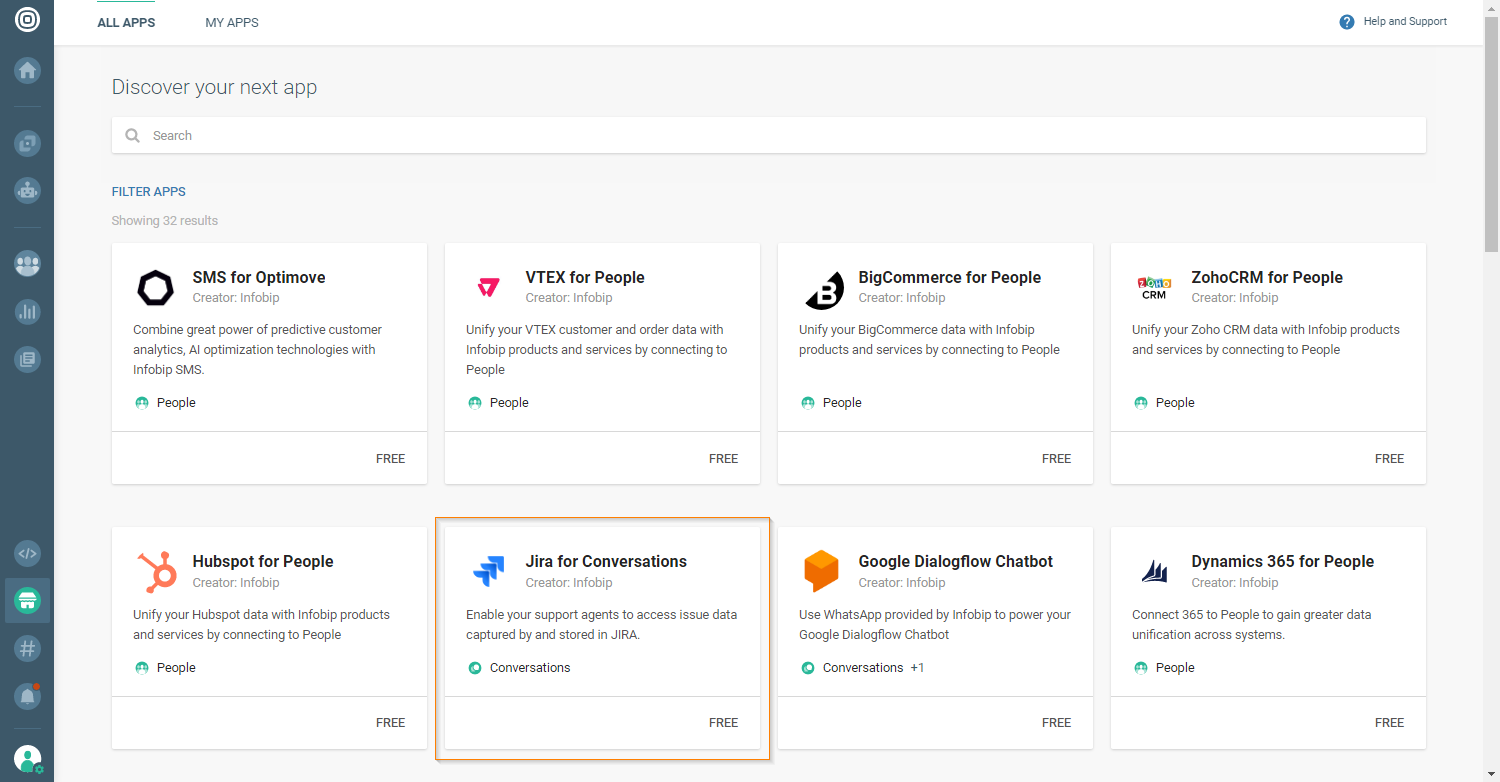Open the hashtag numbers icon in sidebar
Image resolution: width=1500 pixels, height=782 pixels.
click(x=27, y=648)
